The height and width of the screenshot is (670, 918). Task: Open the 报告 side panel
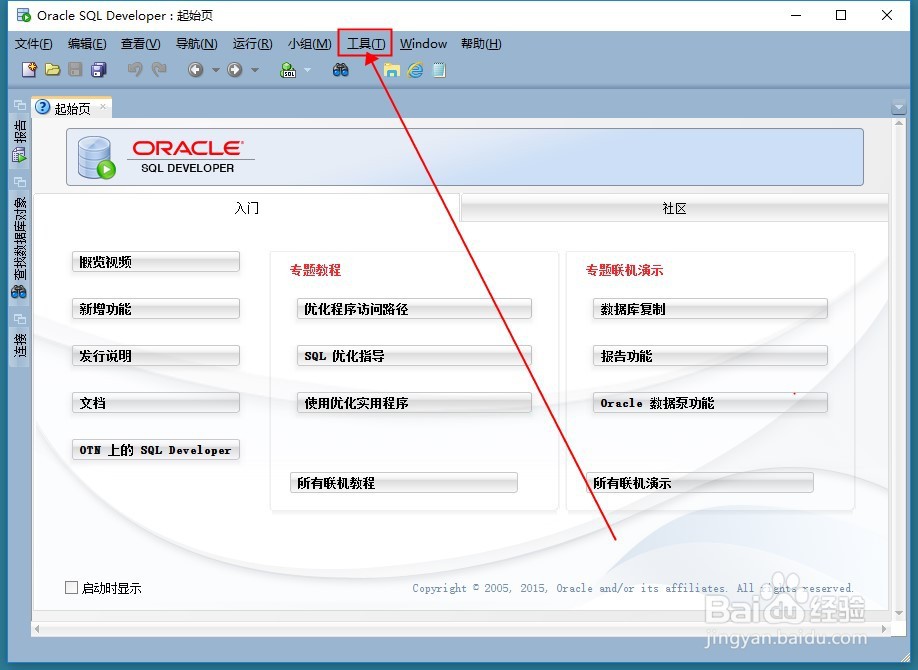[x=20, y=141]
